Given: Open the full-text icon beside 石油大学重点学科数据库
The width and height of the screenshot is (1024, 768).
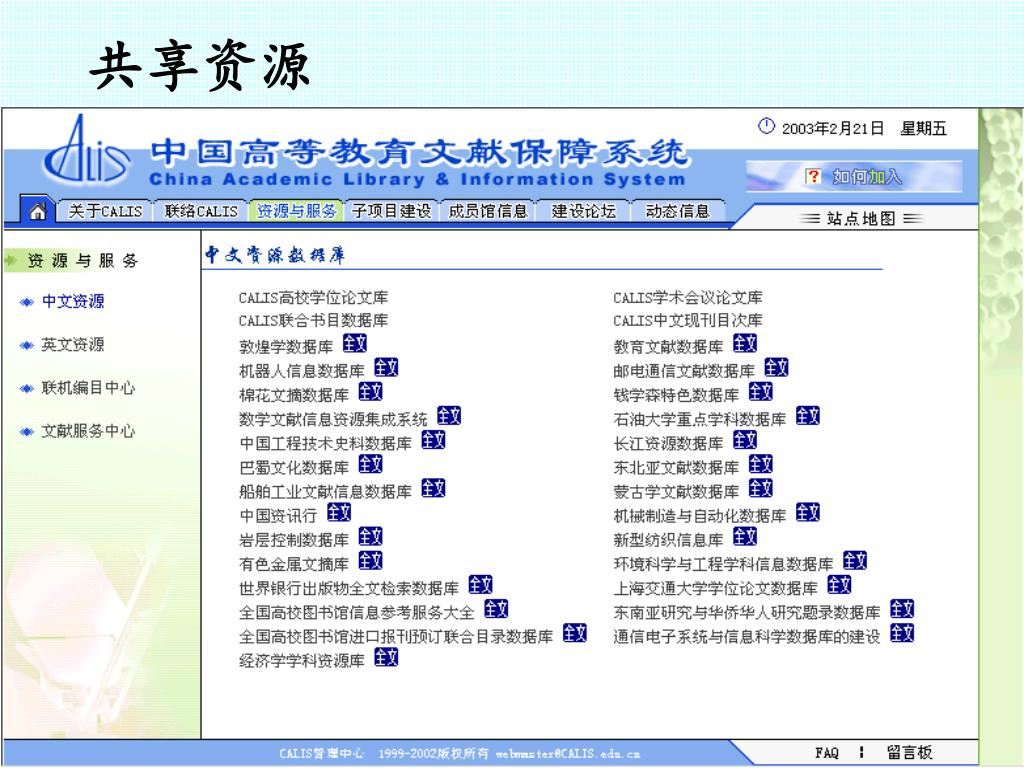Looking at the screenshot, I should point(807,416).
